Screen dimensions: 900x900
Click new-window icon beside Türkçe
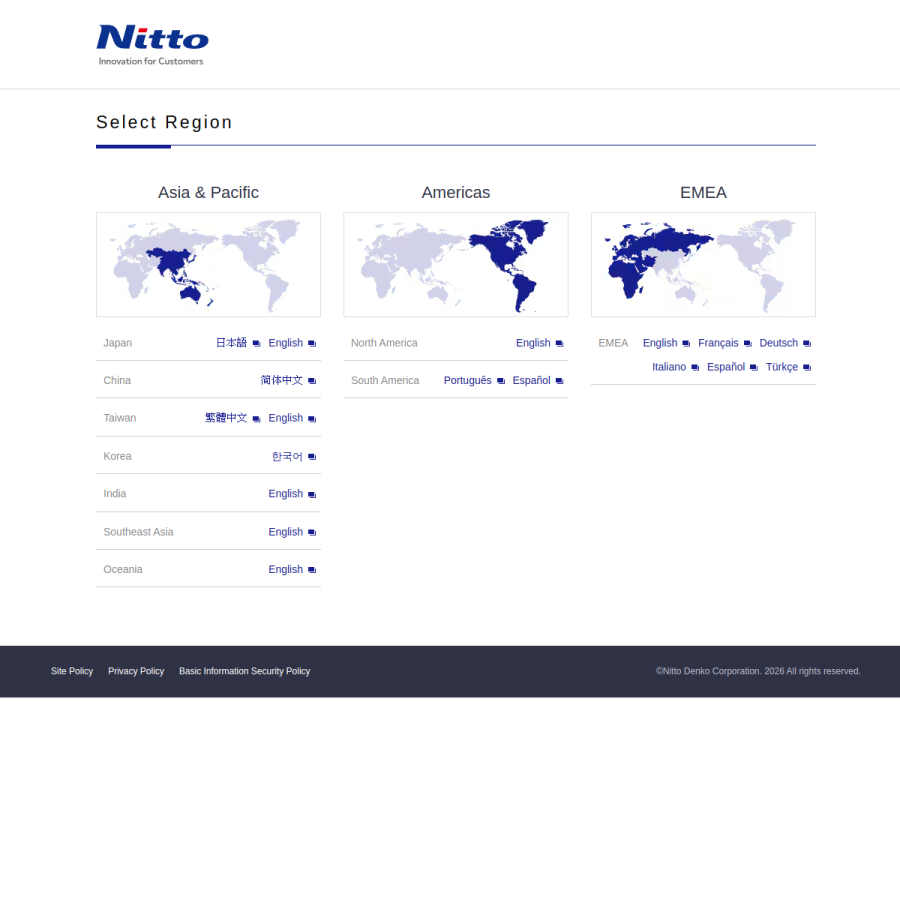click(x=807, y=368)
